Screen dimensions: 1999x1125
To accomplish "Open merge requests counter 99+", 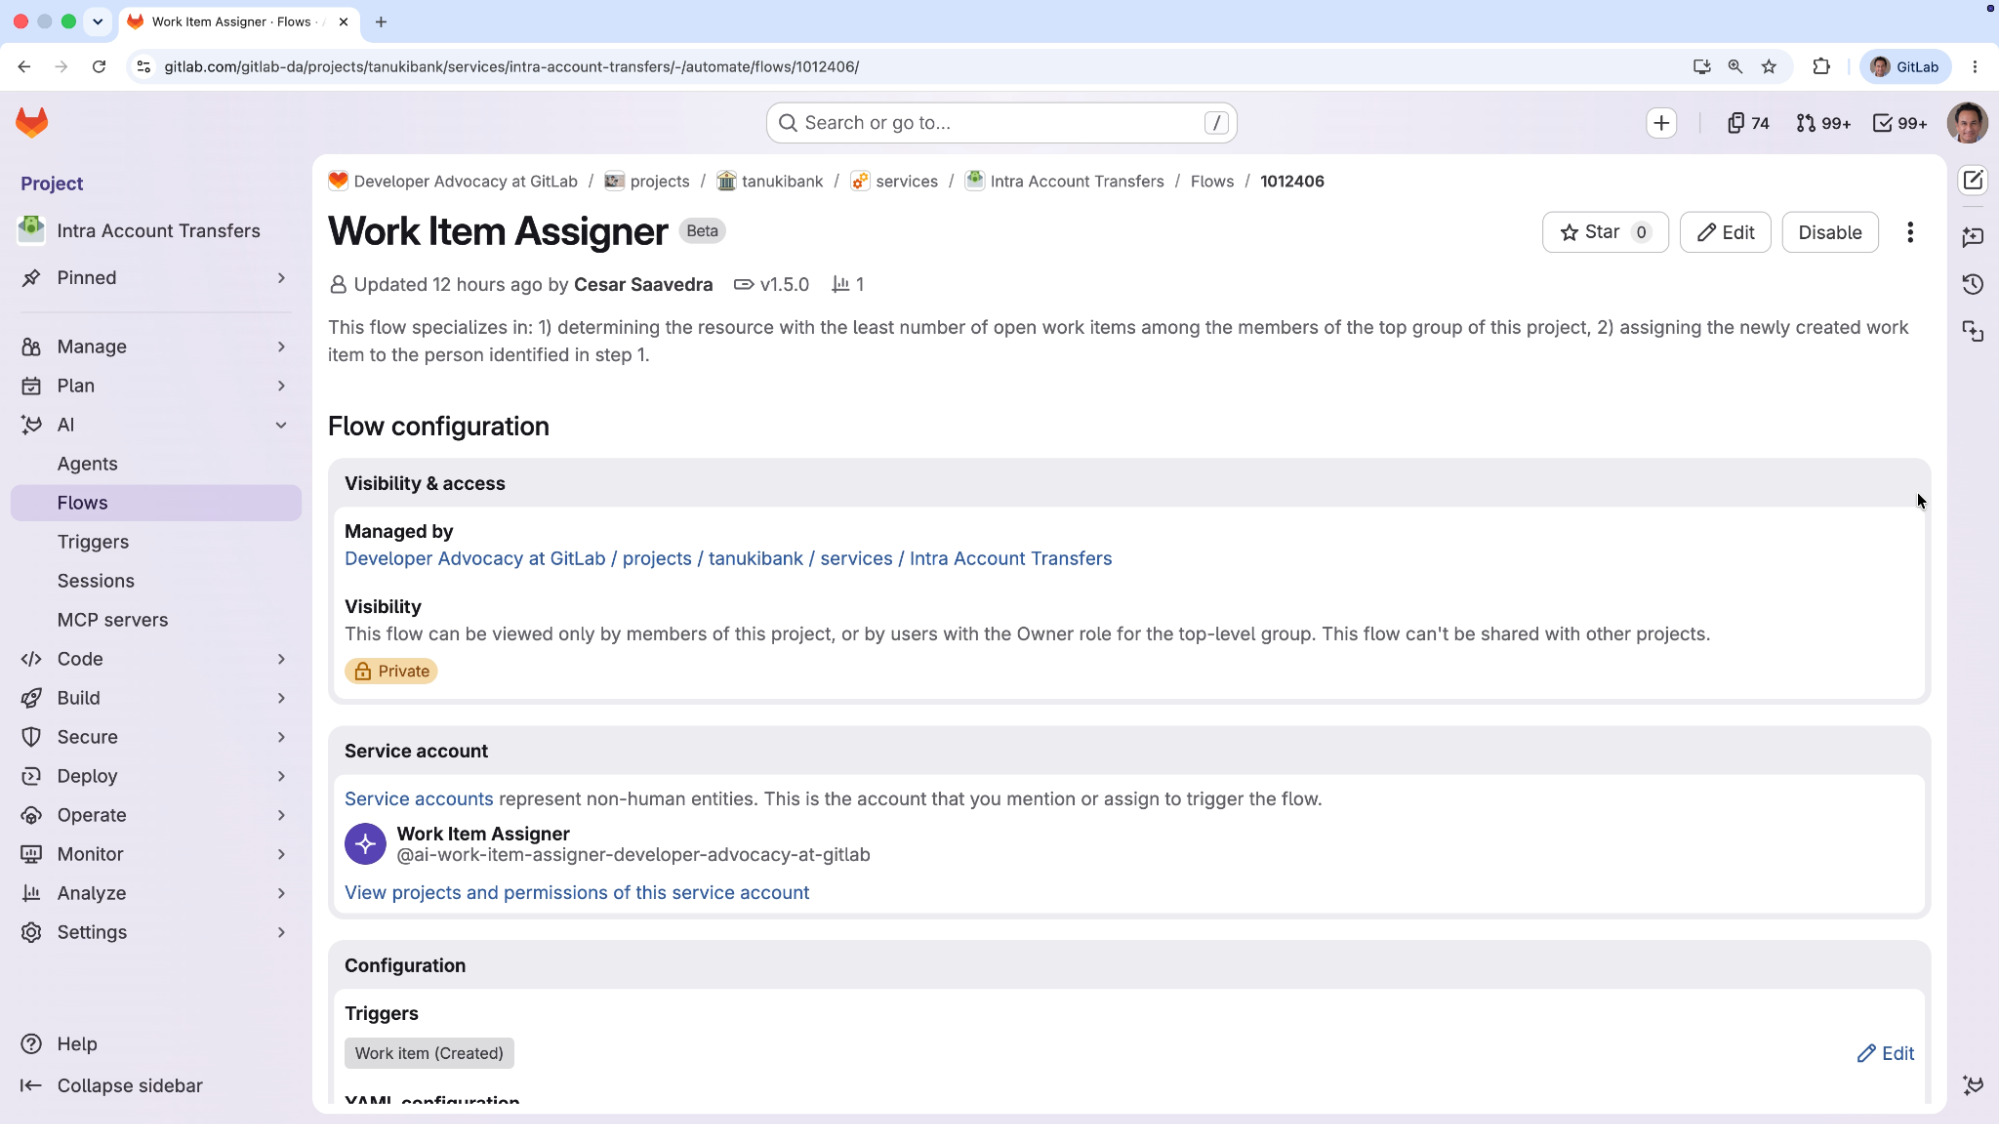I will point(1823,123).
